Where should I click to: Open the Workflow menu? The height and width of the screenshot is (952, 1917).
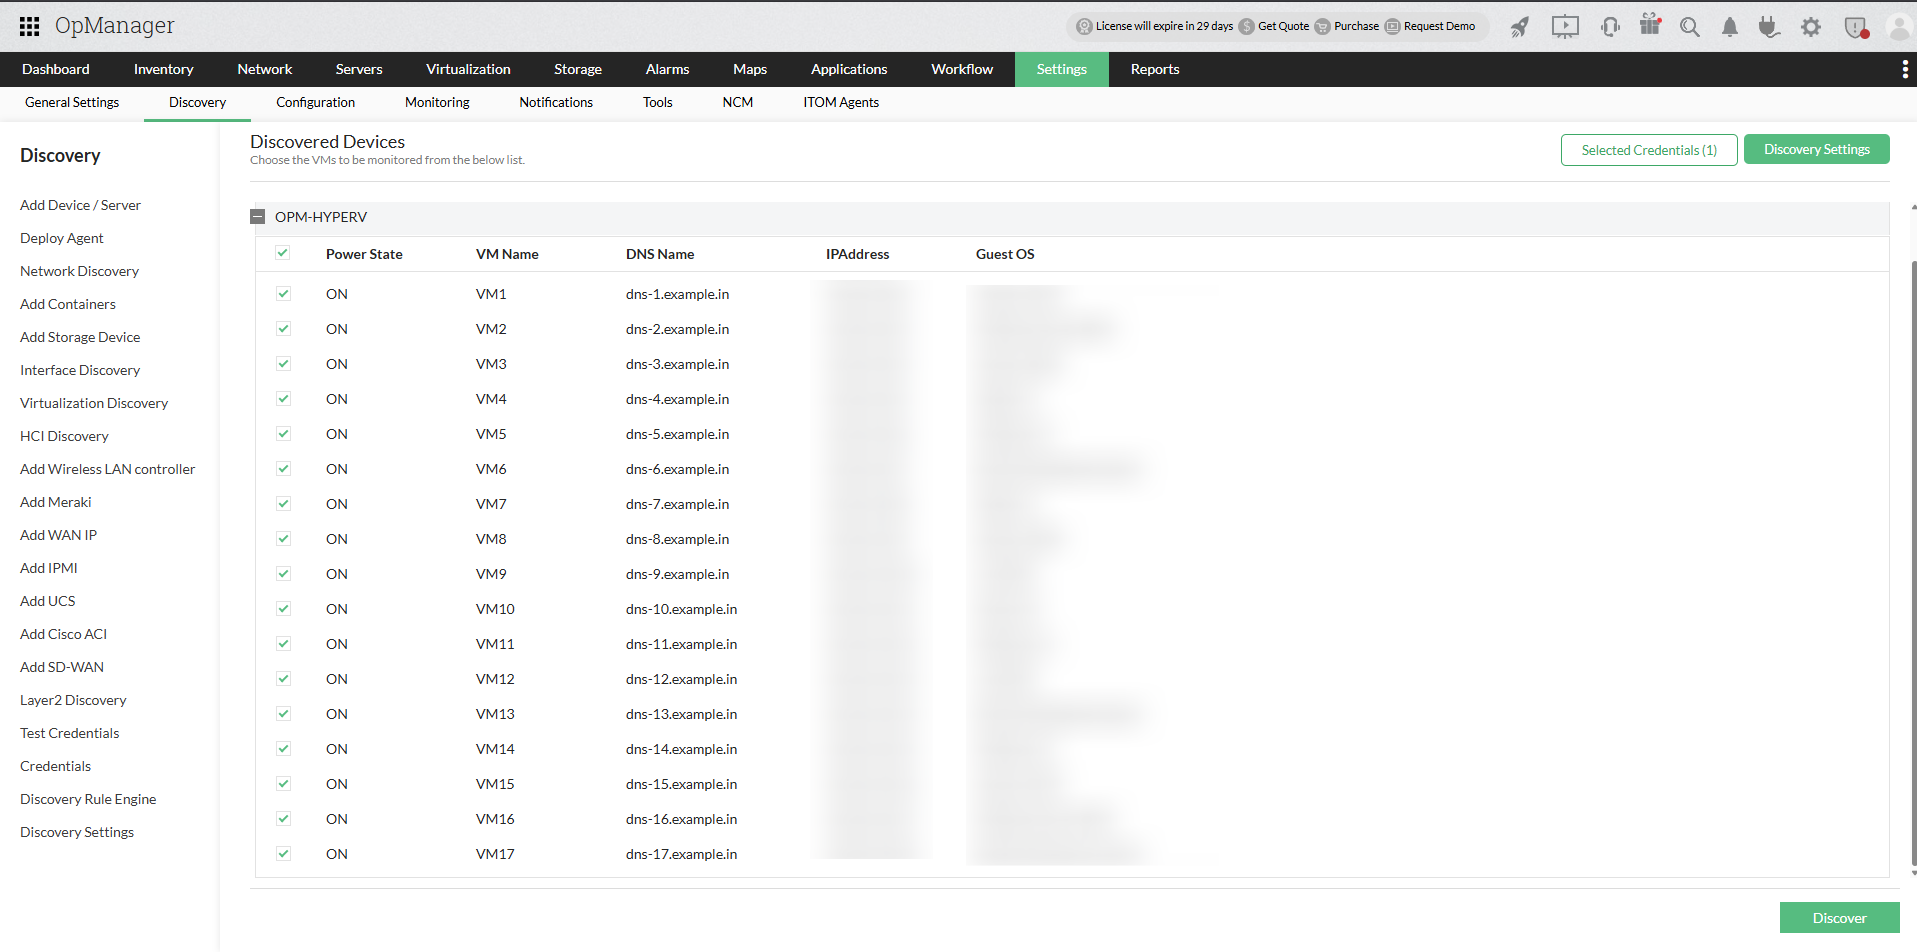click(x=962, y=69)
